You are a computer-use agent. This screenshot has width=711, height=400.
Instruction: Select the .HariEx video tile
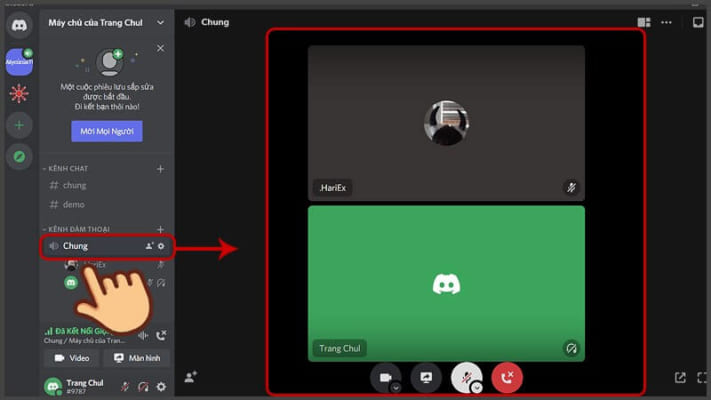pyautogui.click(x=446, y=123)
